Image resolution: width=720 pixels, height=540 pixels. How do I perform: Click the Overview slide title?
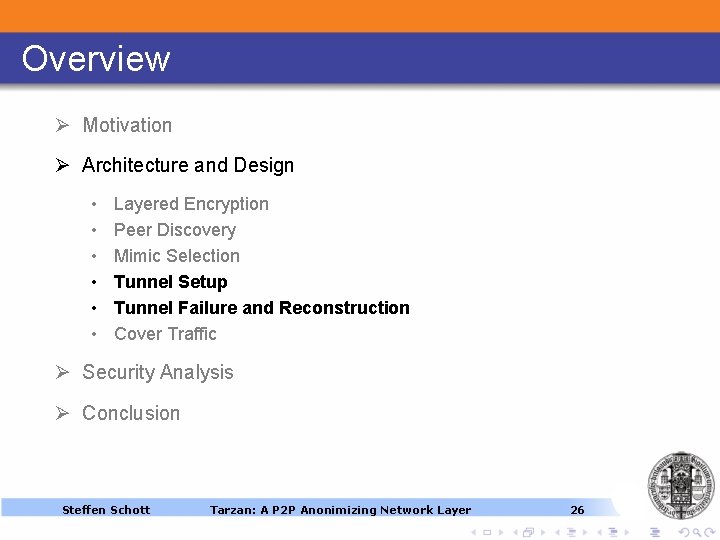coord(96,59)
